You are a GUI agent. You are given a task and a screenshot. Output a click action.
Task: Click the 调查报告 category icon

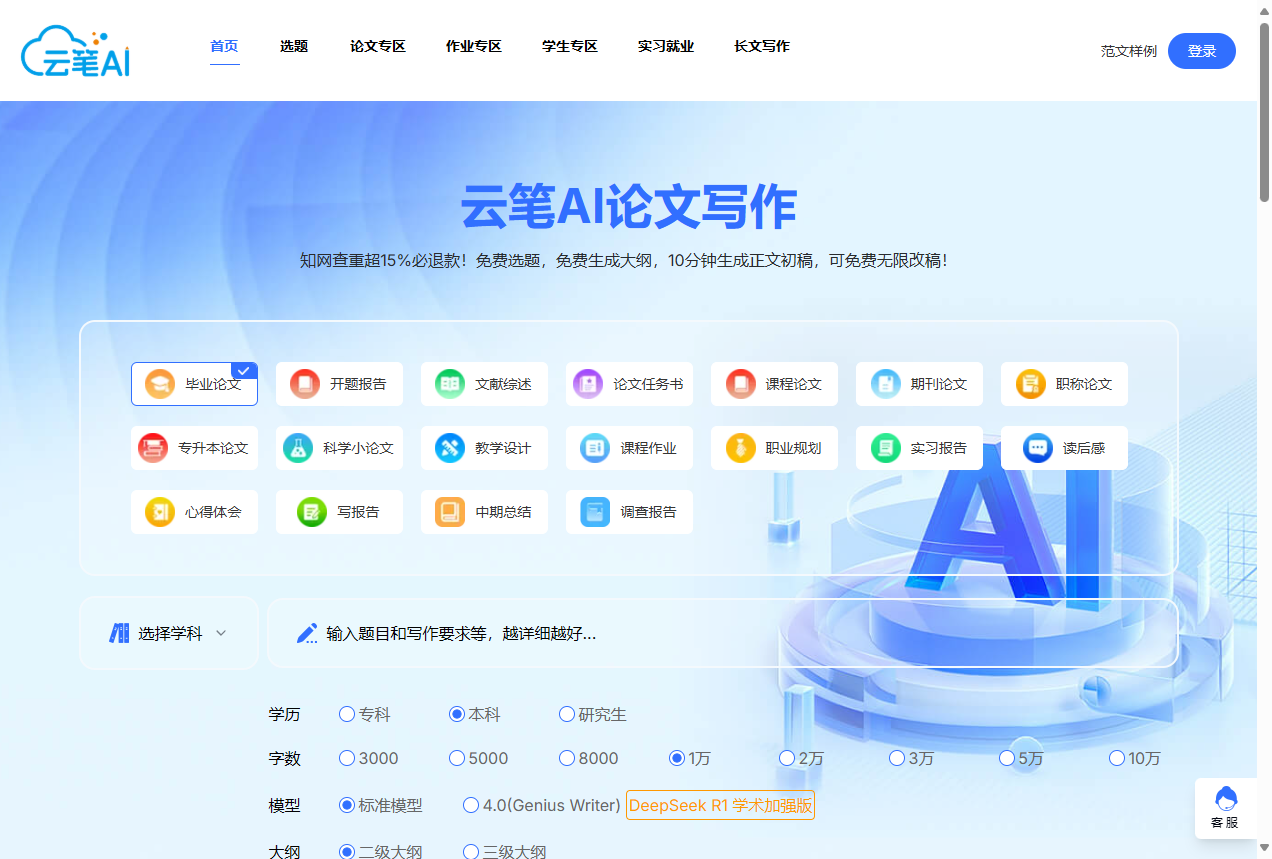pyautogui.click(x=629, y=512)
